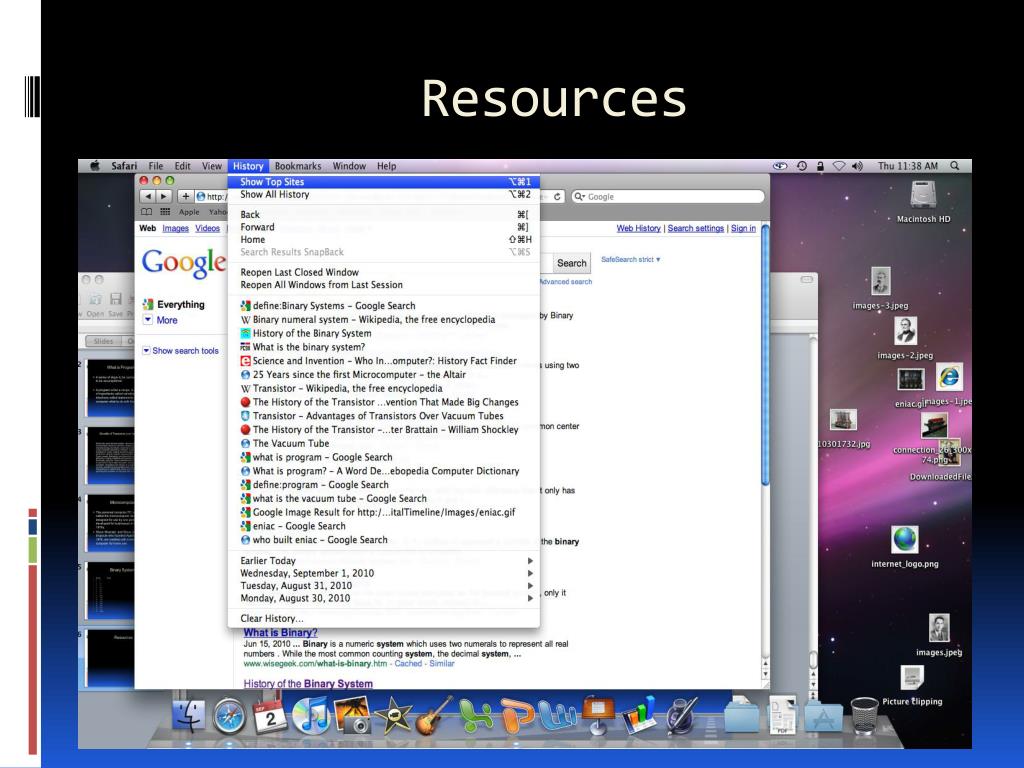This screenshot has height=768, width=1024.
Task: Reload the page with the refresh icon
Action: tap(557, 197)
